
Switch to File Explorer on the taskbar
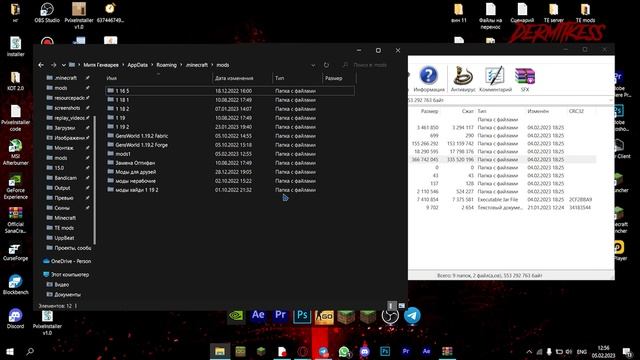pos(220,351)
